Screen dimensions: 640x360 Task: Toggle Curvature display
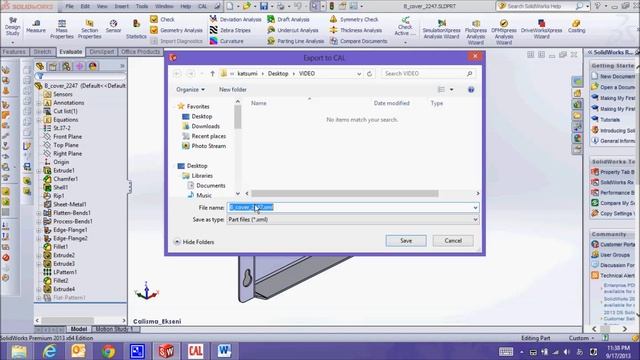(227, 41)
